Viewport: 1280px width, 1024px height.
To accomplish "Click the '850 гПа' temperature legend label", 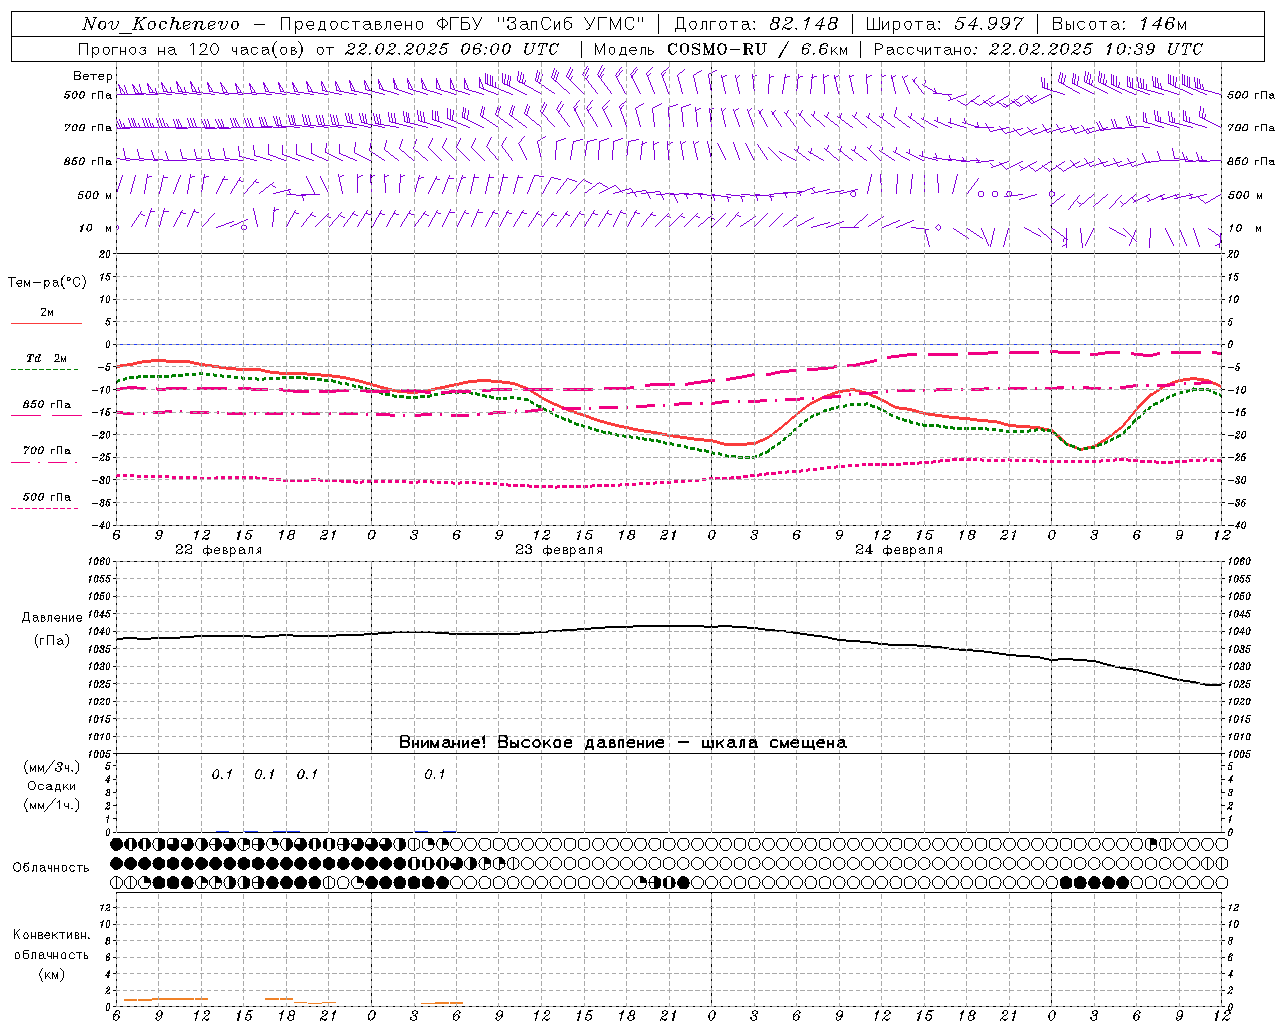I will coord(47,405).
